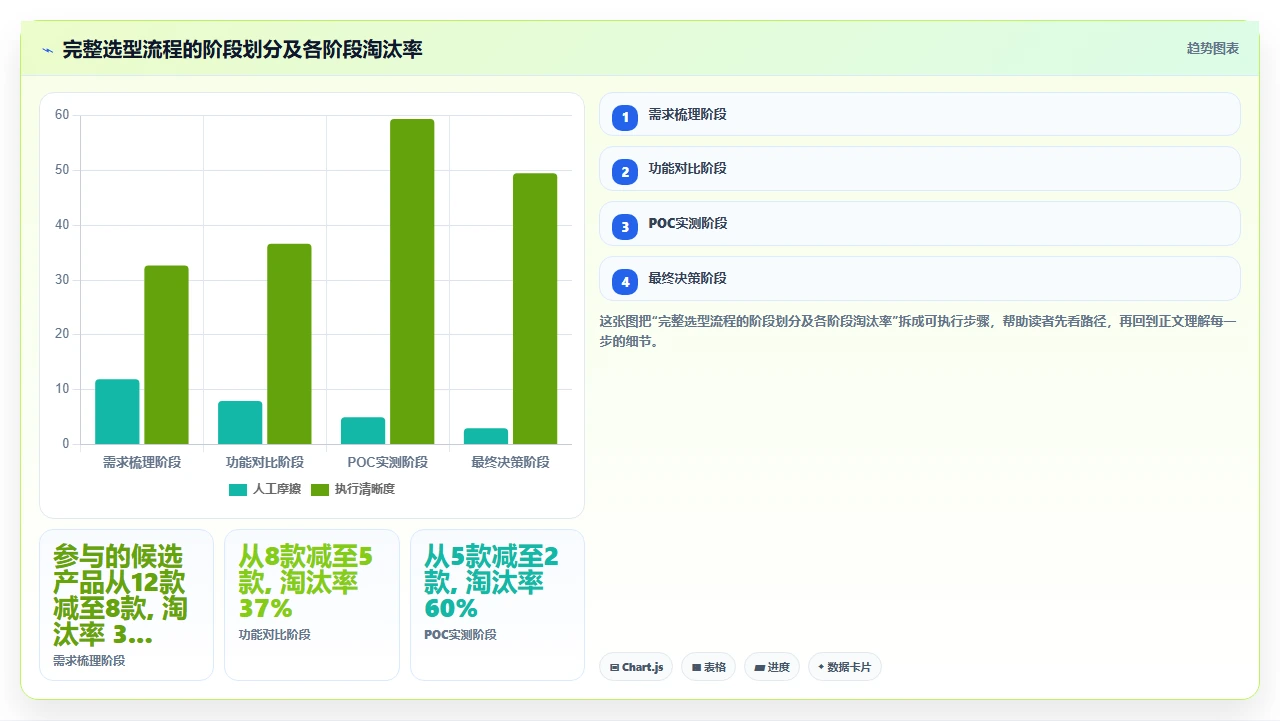Click the number 2 step badge
The width and height of the screenshot is (1280, 721).
coord(625,172)
